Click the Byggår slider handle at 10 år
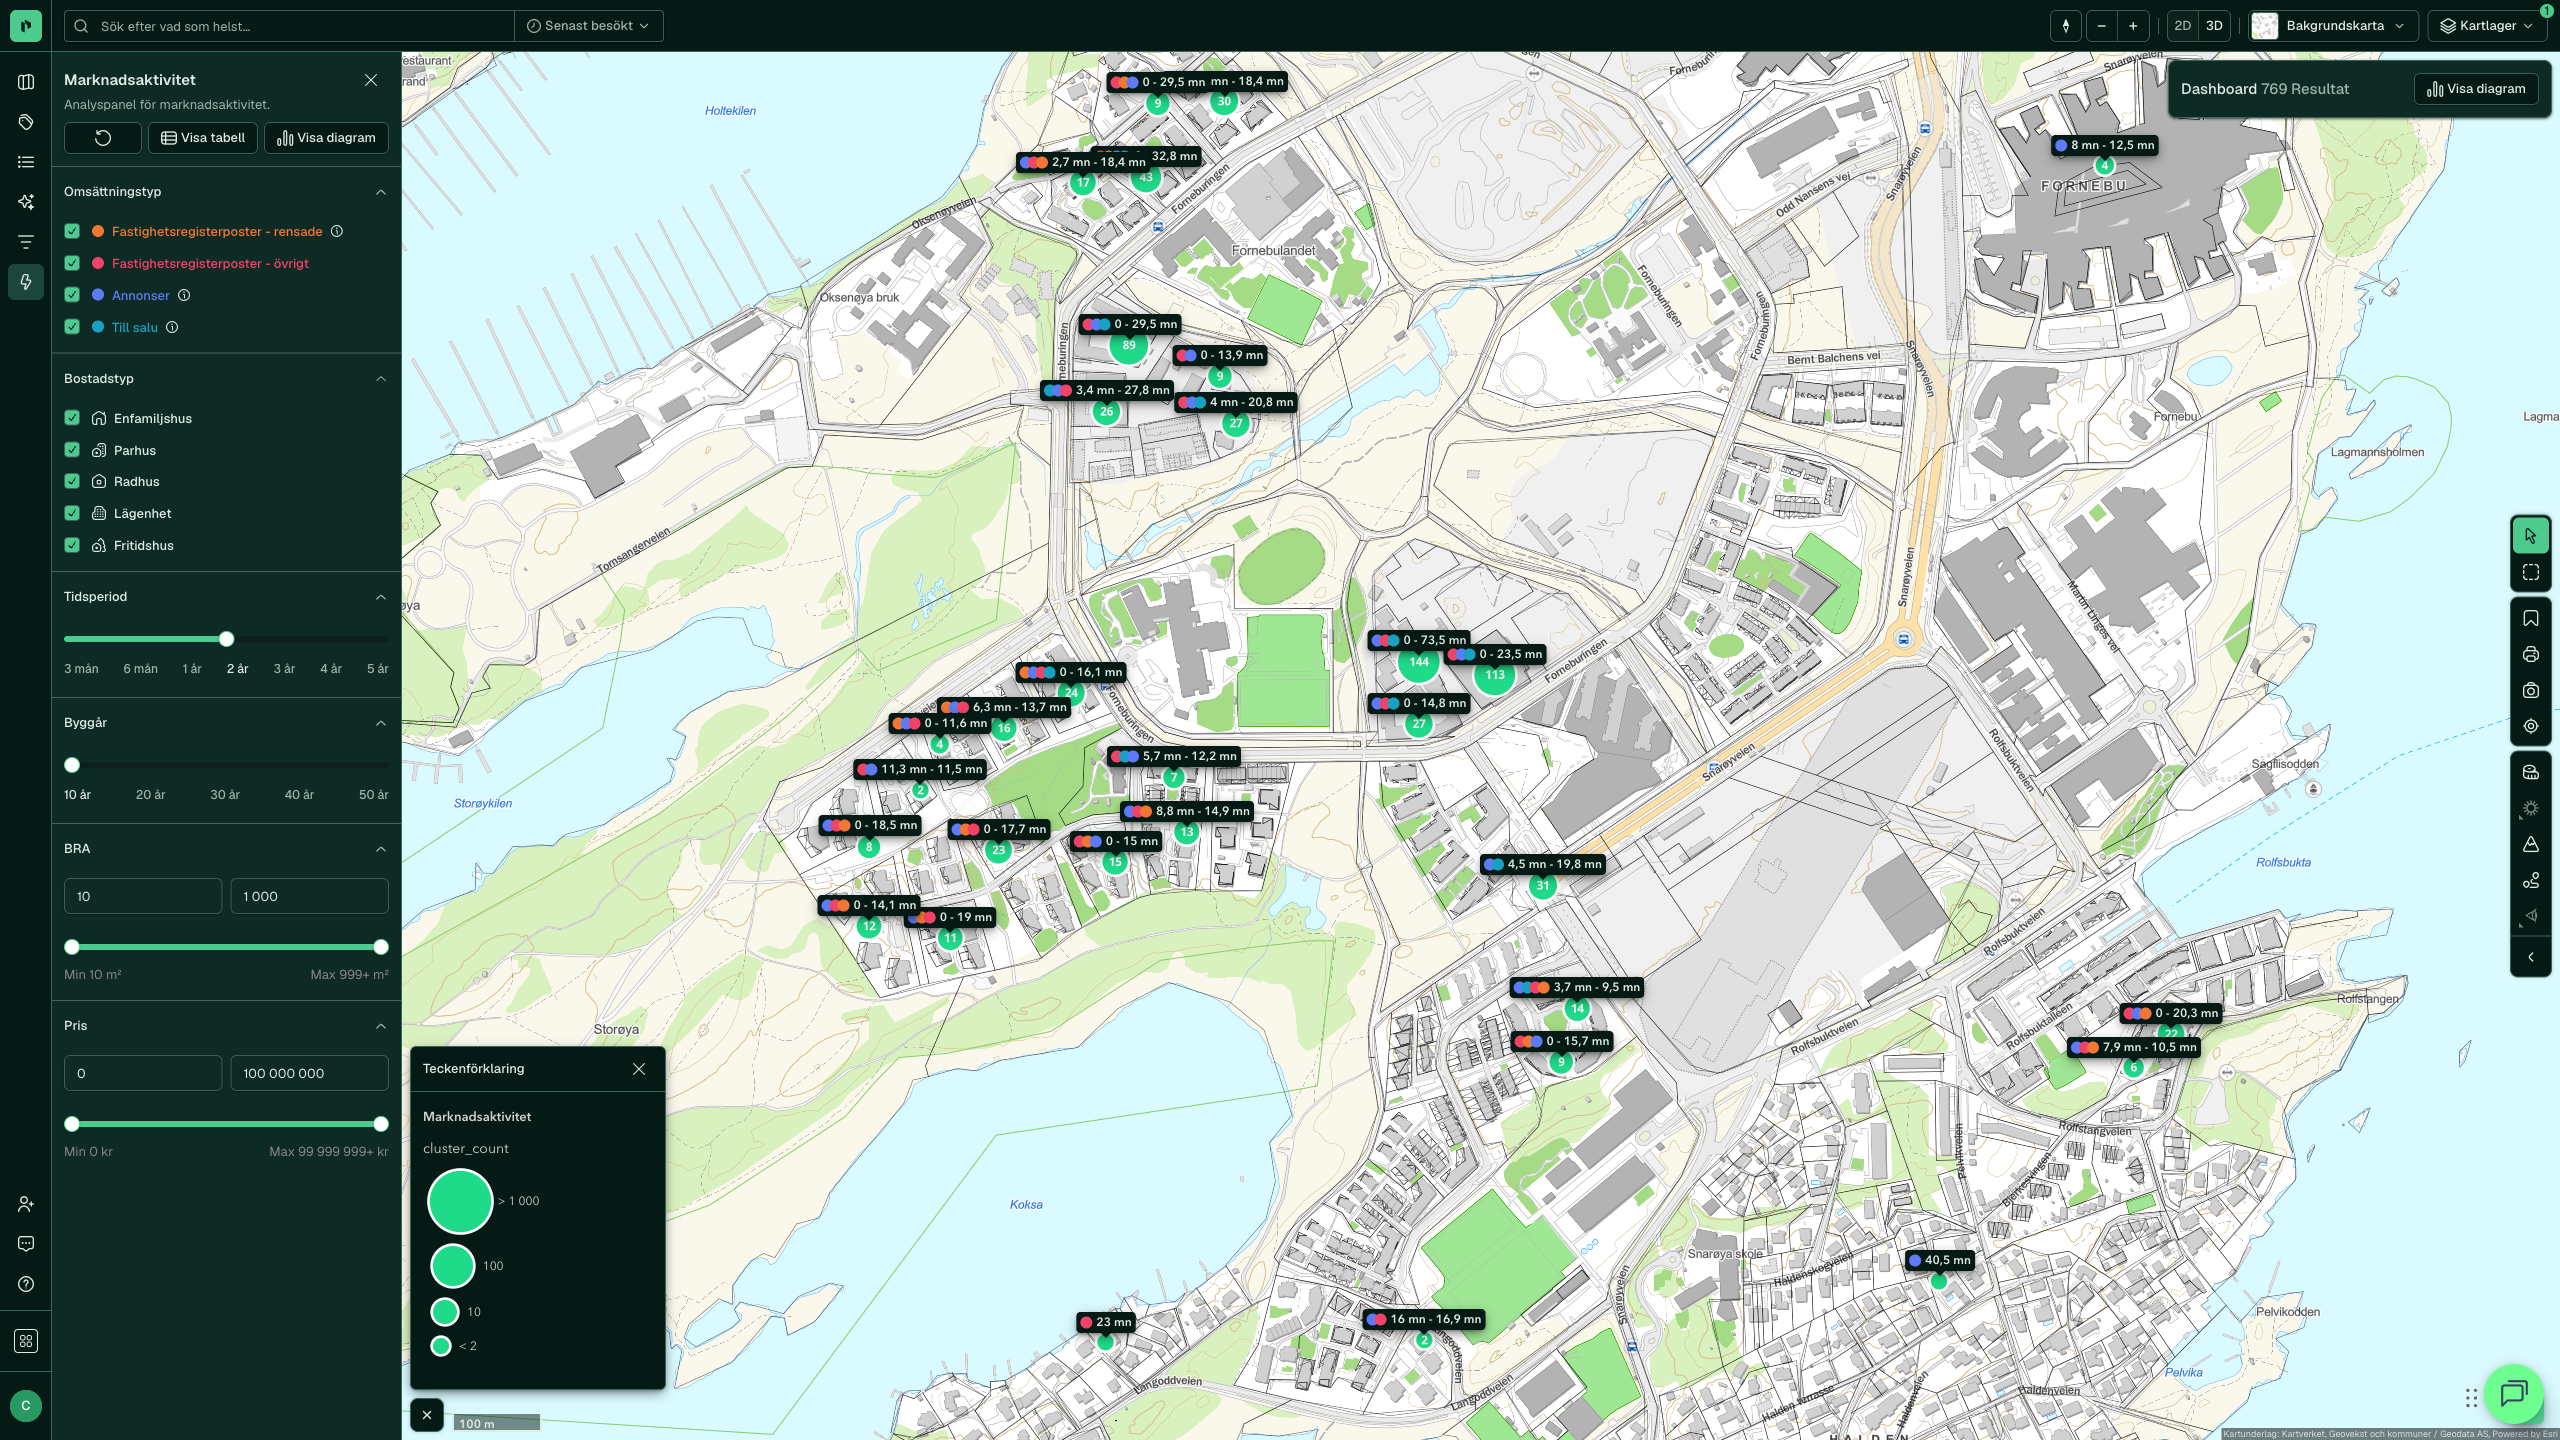The image size is (2560, 1440). (x=72, y=765)
